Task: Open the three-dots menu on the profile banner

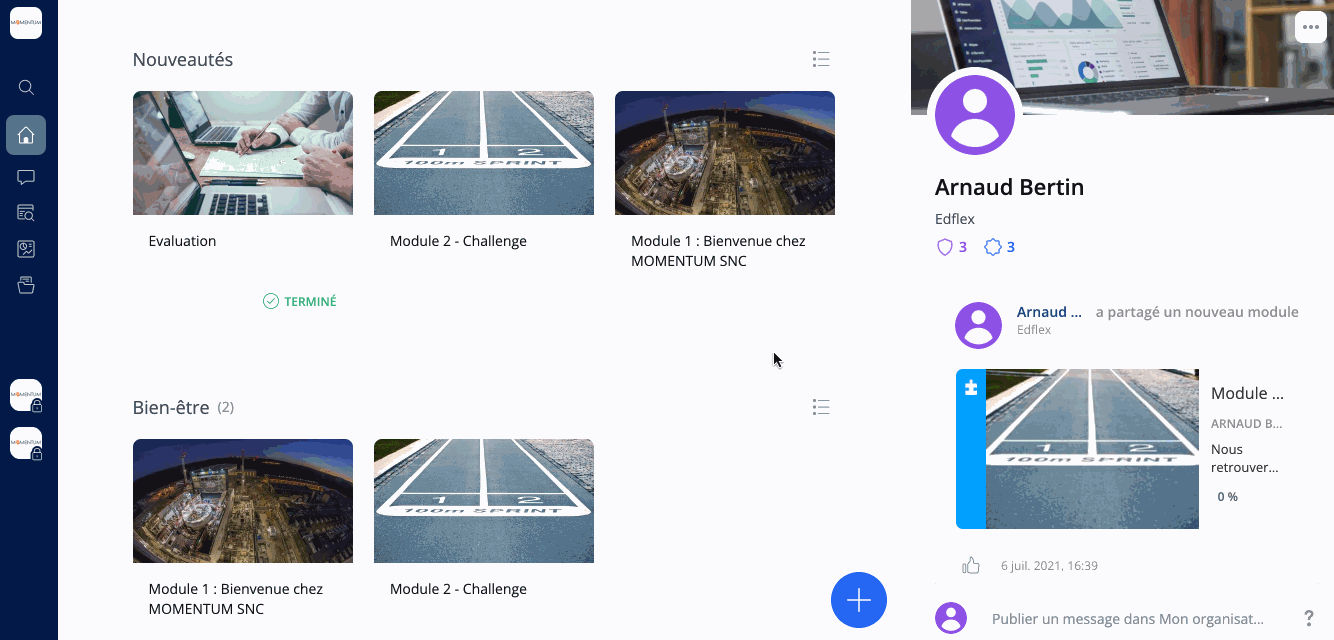Action: 1311,27
